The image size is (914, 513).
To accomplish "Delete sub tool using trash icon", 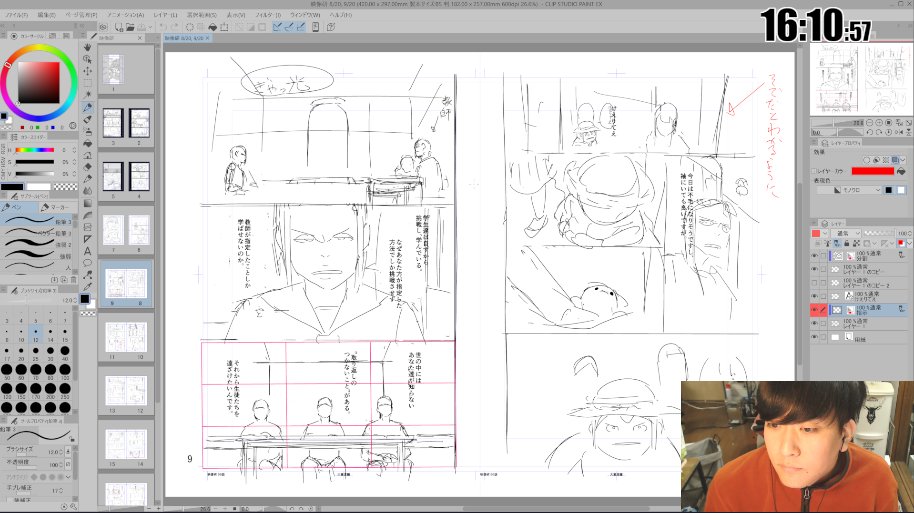I will pos(73,280).
